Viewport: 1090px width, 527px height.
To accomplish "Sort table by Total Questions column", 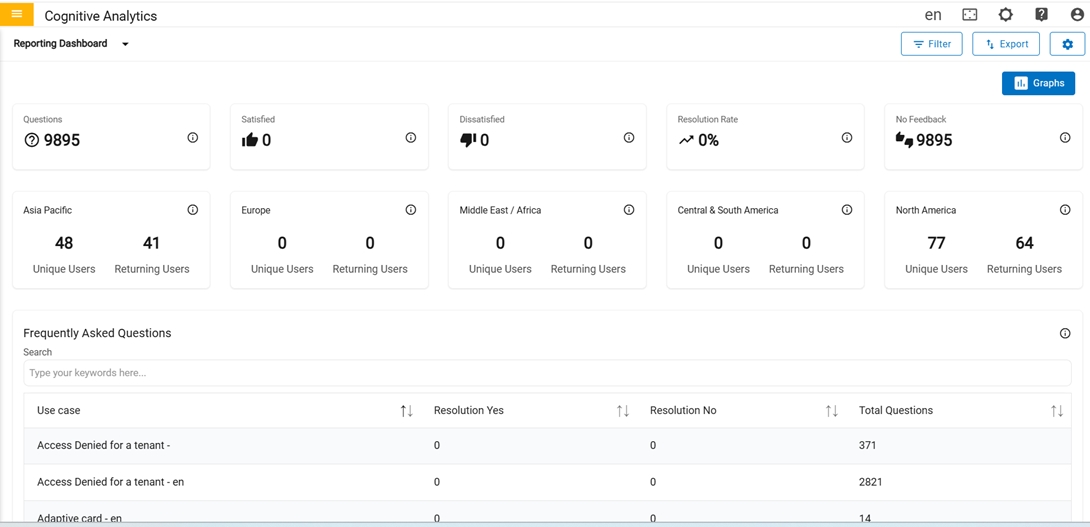I will pos(1057,411).
